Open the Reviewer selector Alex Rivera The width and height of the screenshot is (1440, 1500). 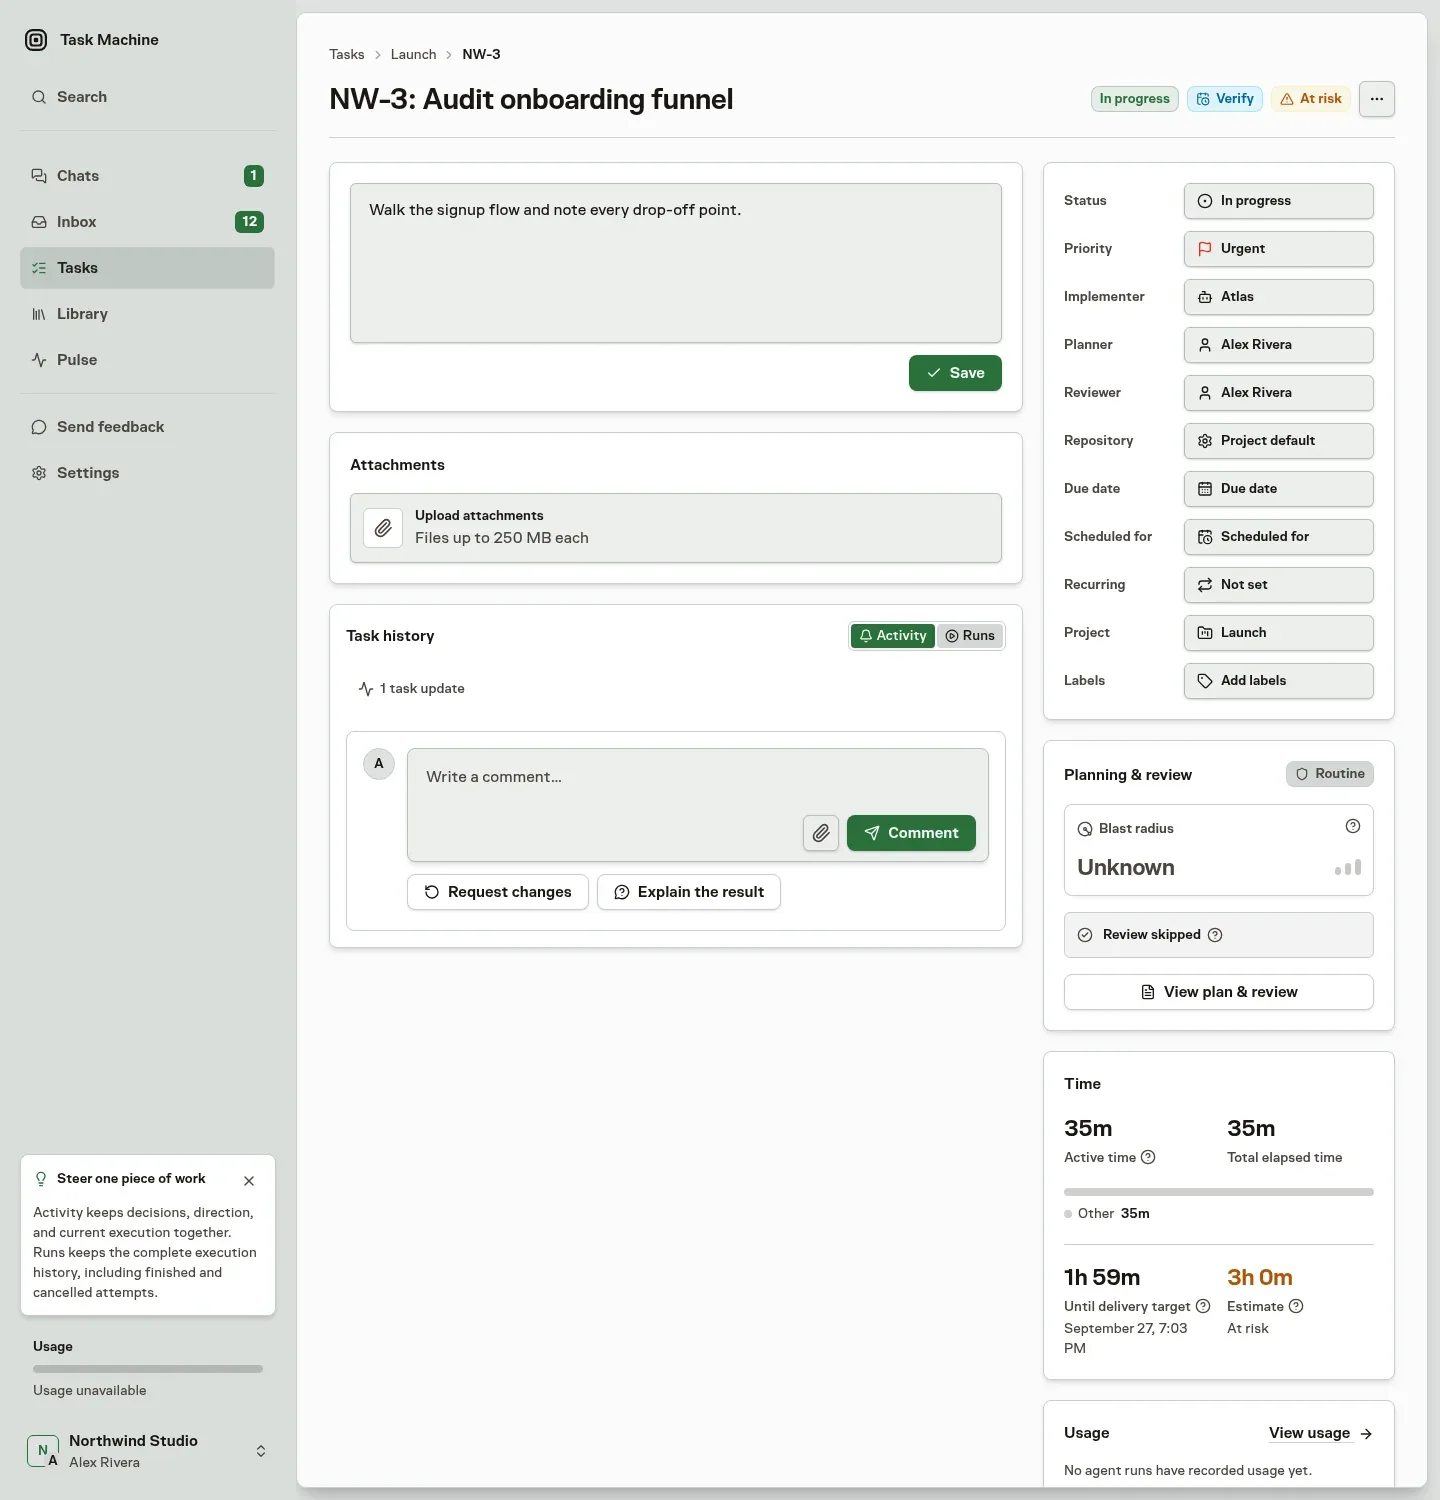pos(1279,393)
